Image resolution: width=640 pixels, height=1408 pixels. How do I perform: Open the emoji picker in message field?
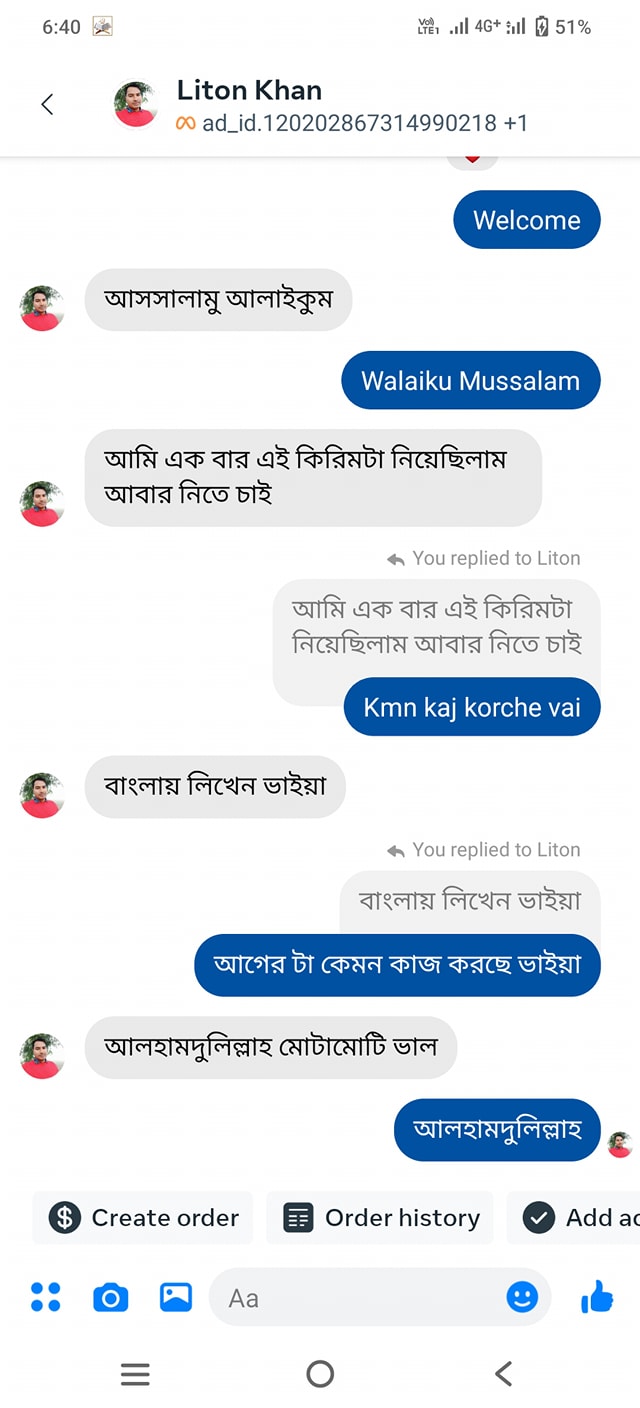(522, 1297)
